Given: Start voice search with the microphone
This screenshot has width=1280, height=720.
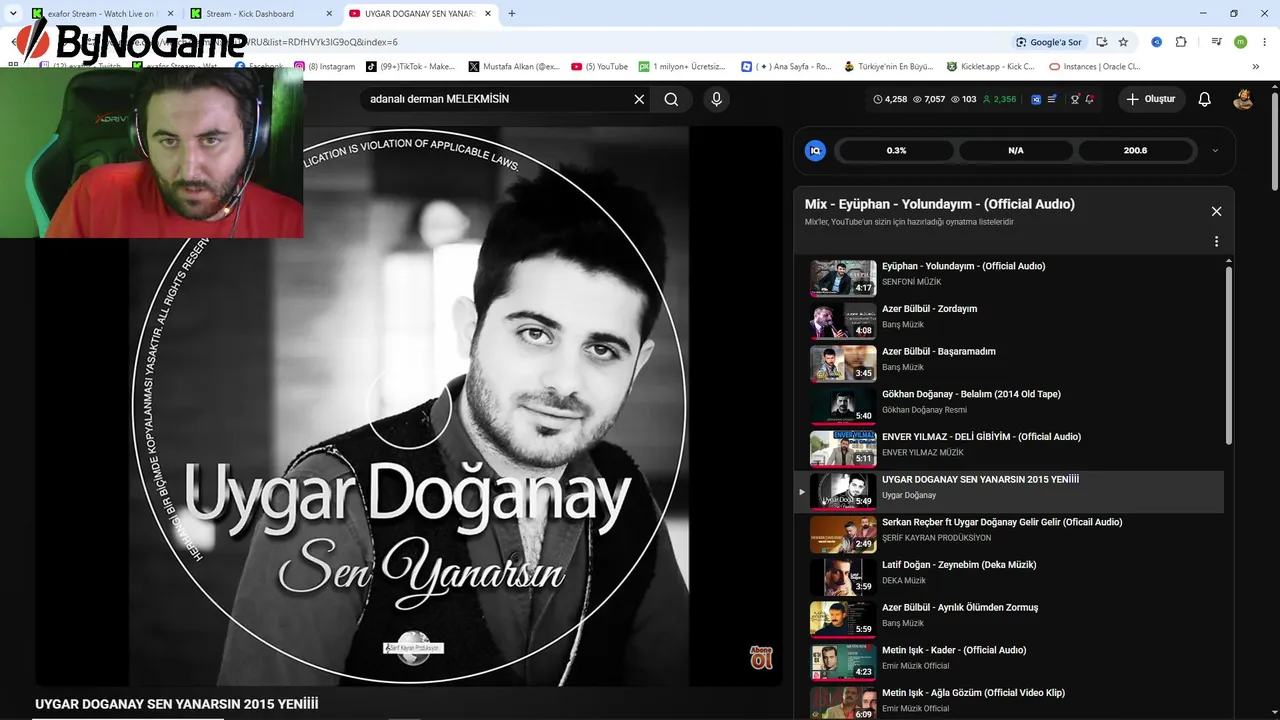Looking at the screenshot, I should click(716, 99).
